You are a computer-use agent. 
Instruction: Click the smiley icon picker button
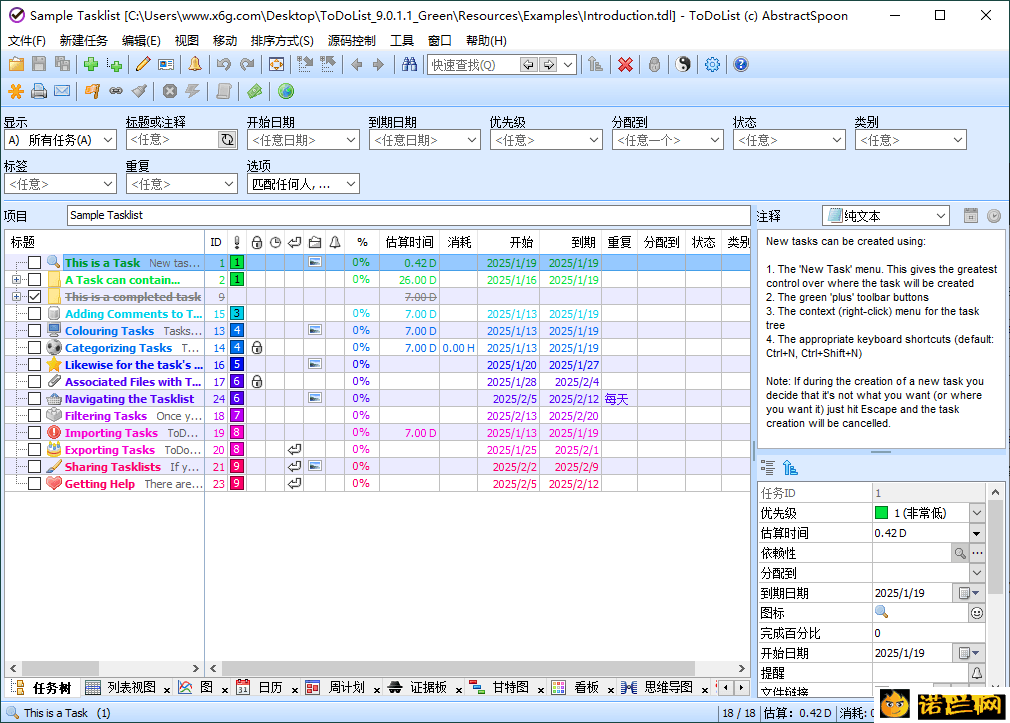pos(977,613)
